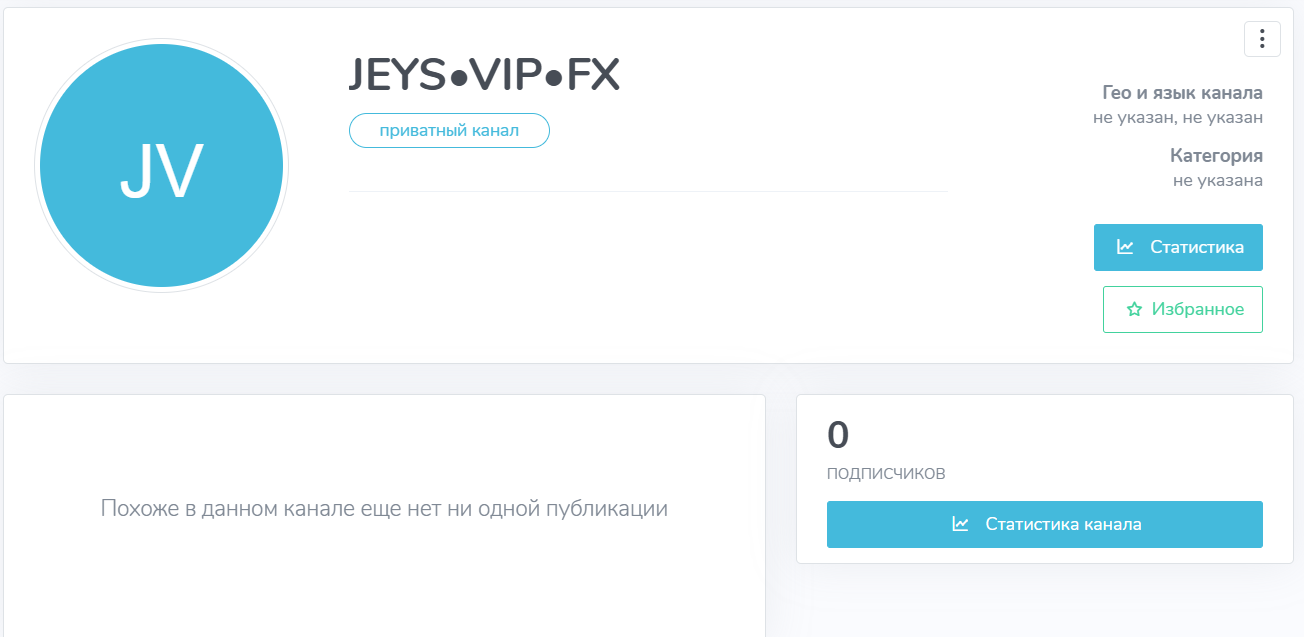Viewport: 1304px width, 637px height.
Task: Open the JEYS•VIP•FX channel title
Action: point(484,76)
